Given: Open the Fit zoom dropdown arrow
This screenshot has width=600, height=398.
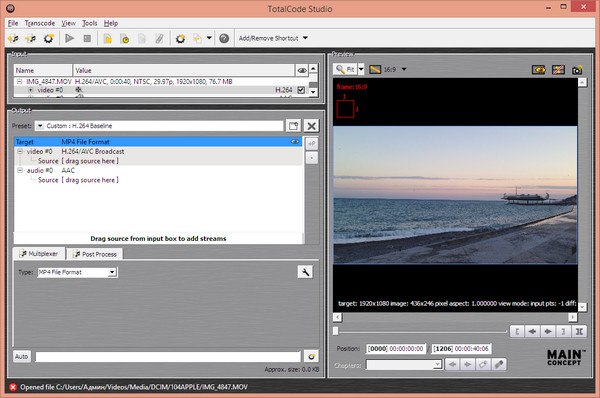Looking at the screenshot, I should (361, 70).
